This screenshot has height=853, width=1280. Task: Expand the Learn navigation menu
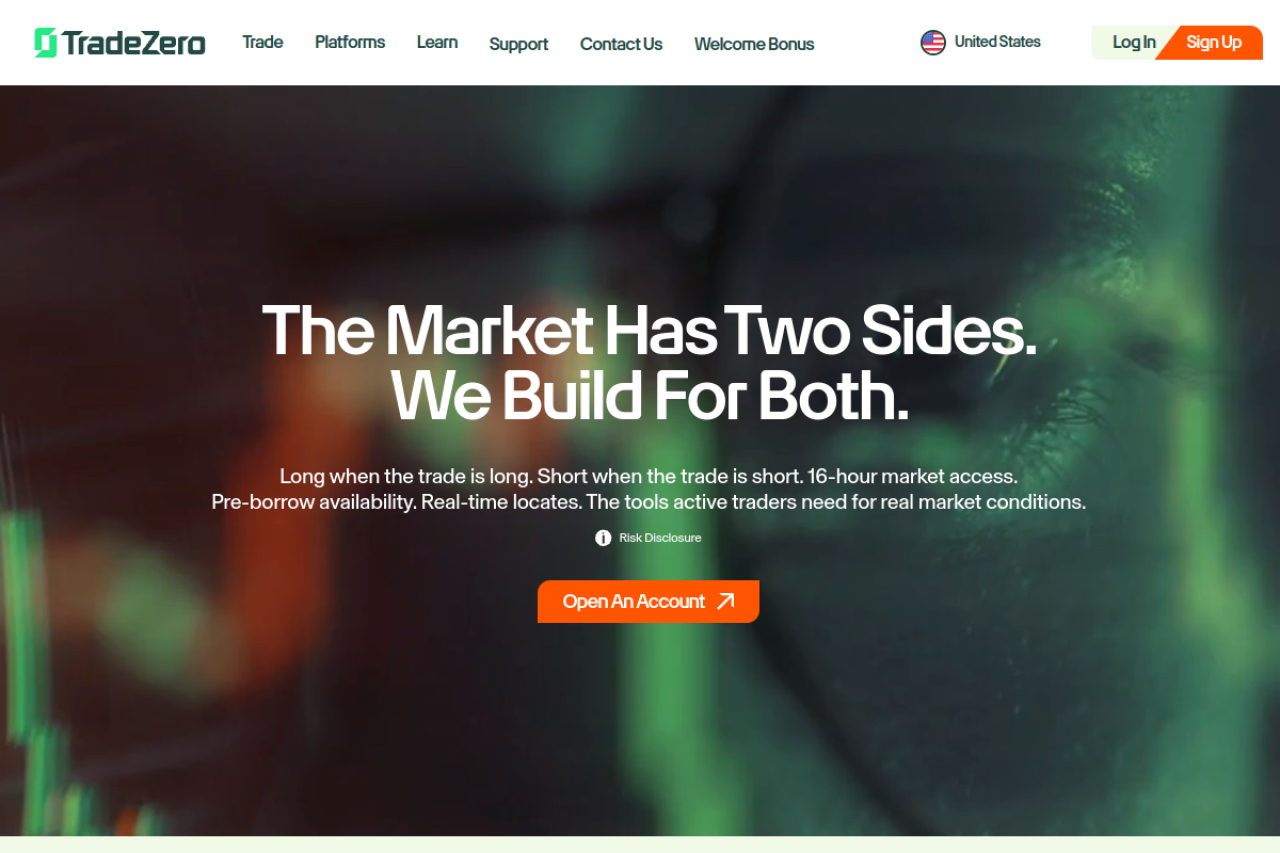(x=437, y=42)
